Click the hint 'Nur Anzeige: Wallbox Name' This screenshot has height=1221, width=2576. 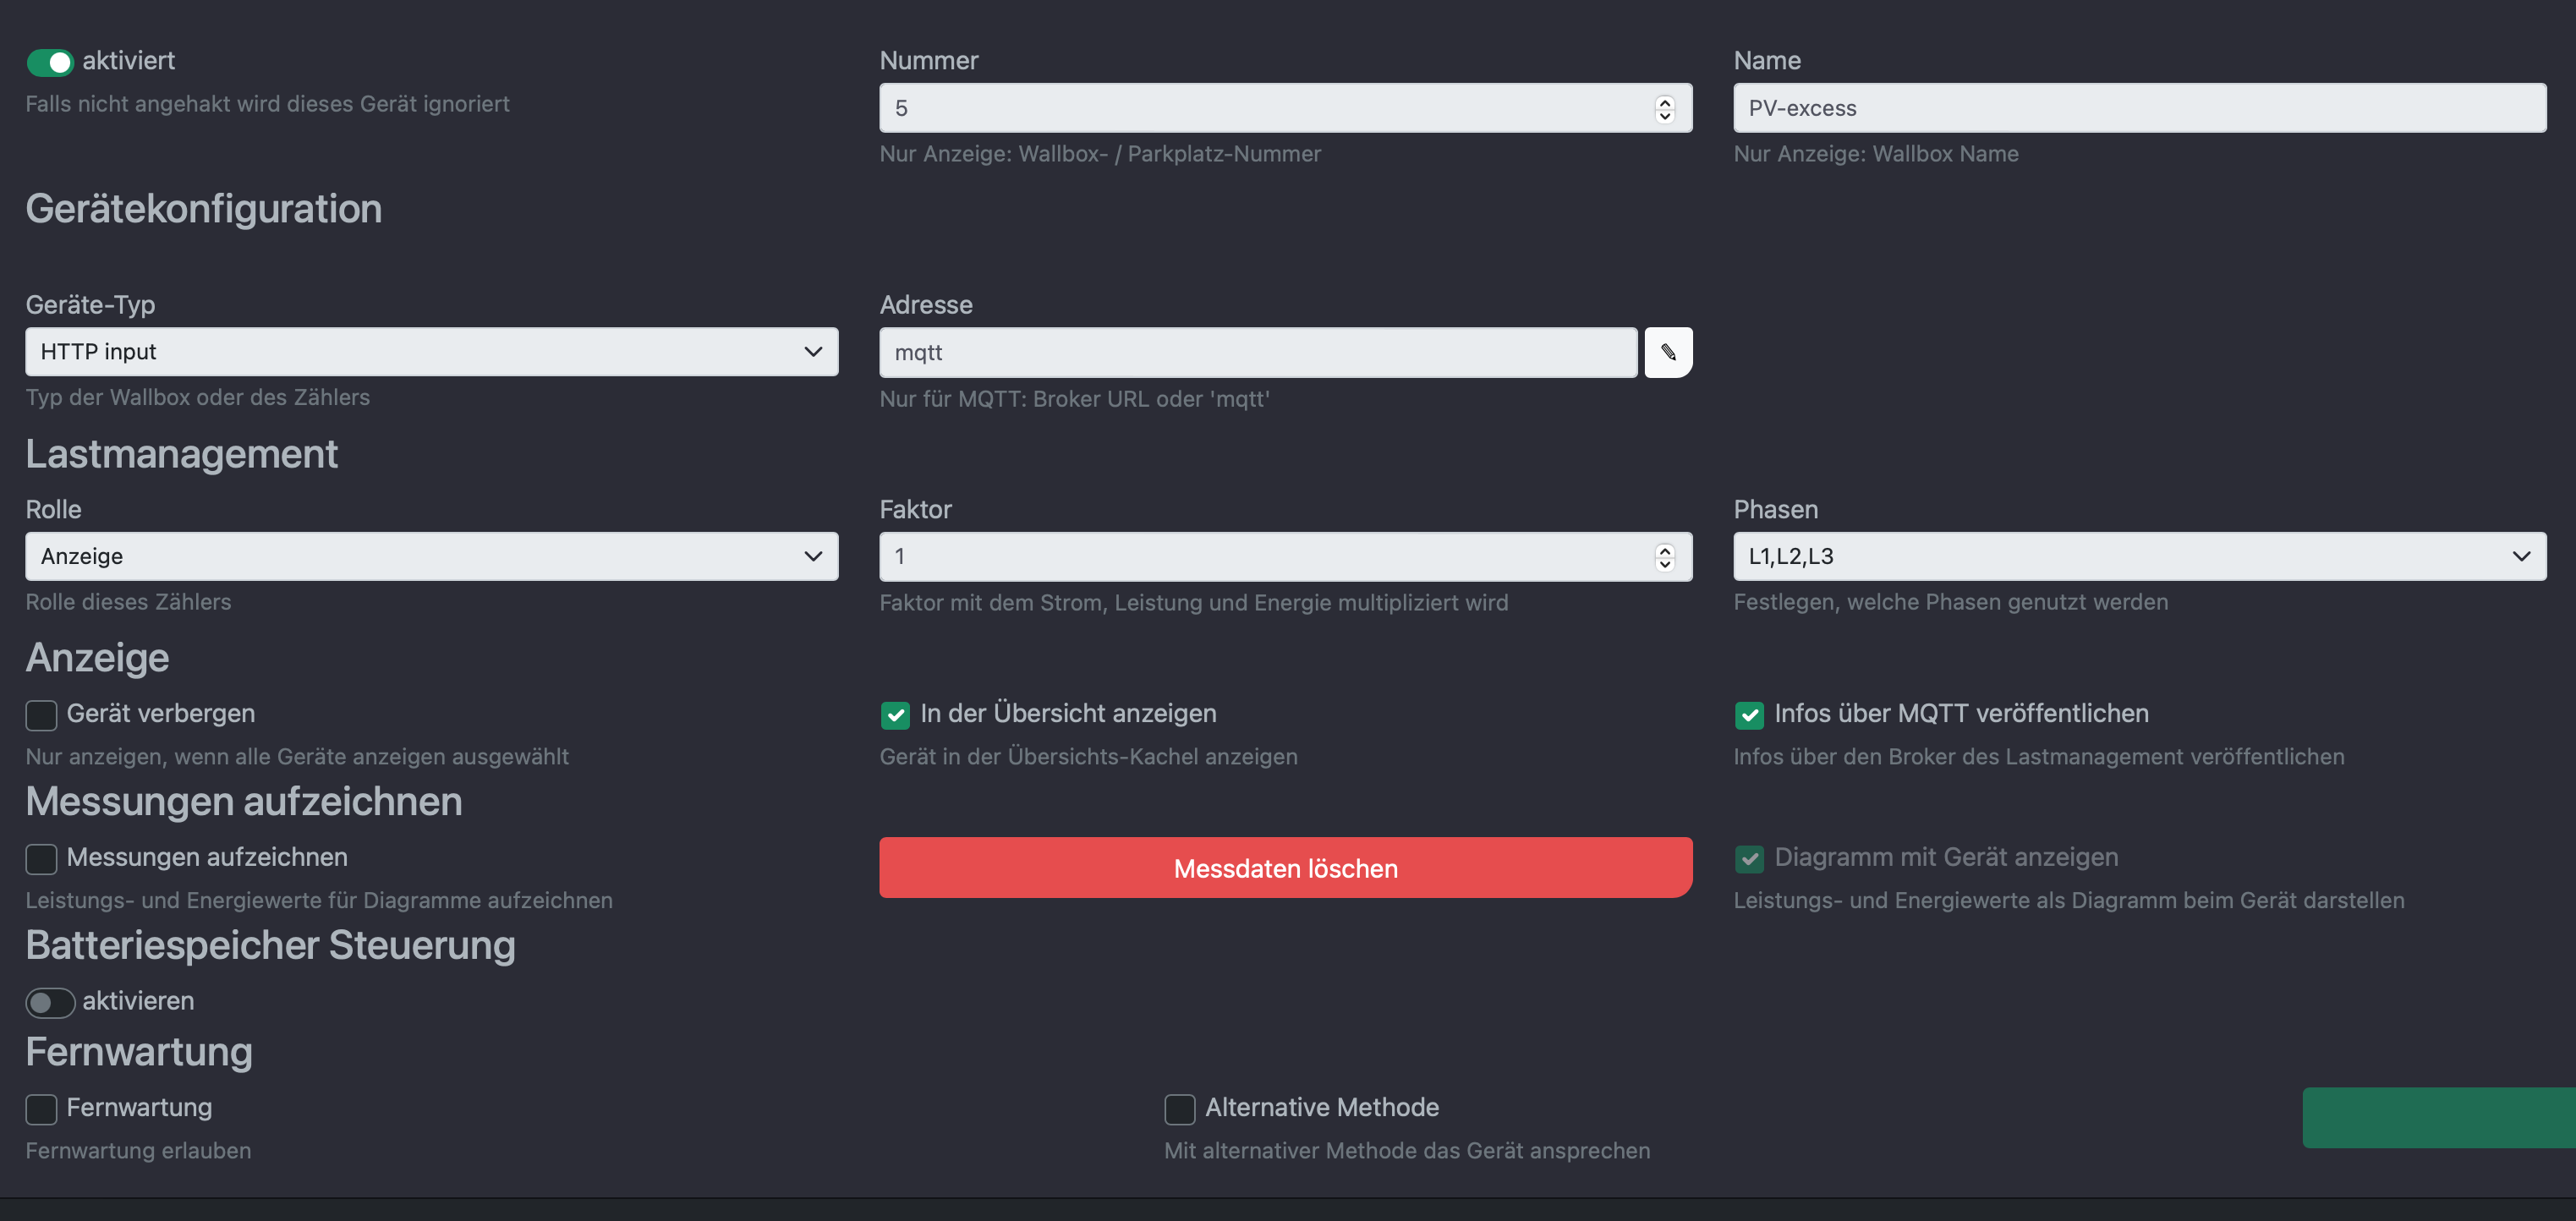tap(1876, 154)
